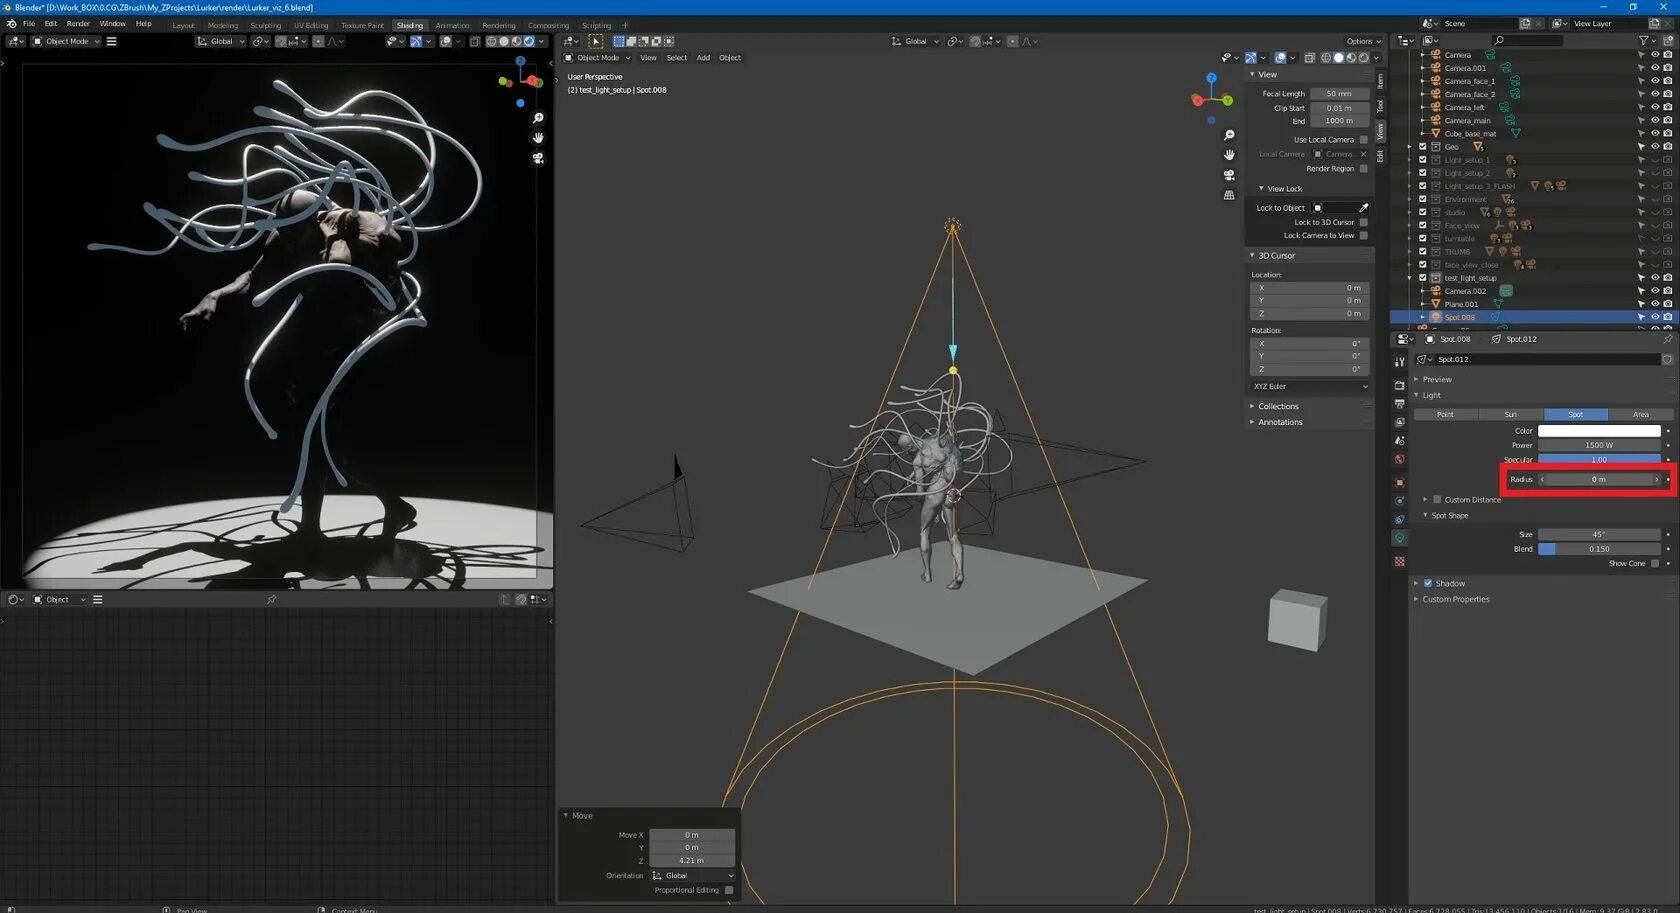Viewport: 1680px width, 913px height.
Task: Adjust the Specular slider value
Action: [1599, 459]
